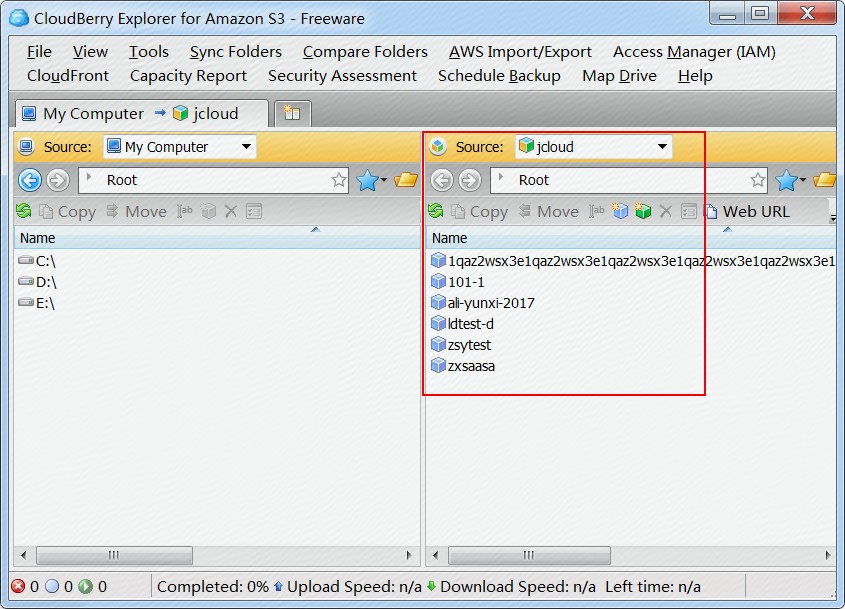
Task: Open favorites star menu in left pane
Action: pyautogui.click(x=372, y=180)
